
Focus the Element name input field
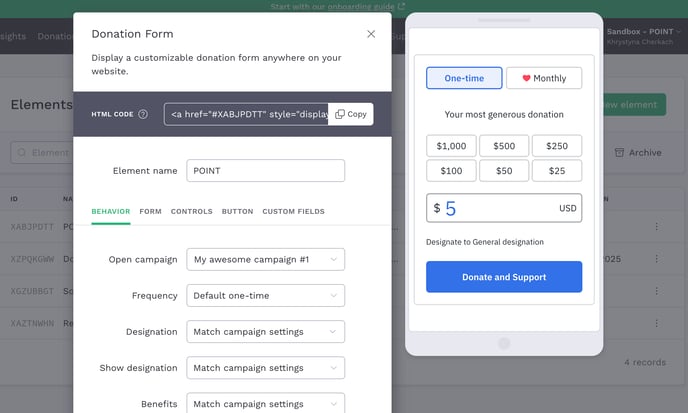265,171
